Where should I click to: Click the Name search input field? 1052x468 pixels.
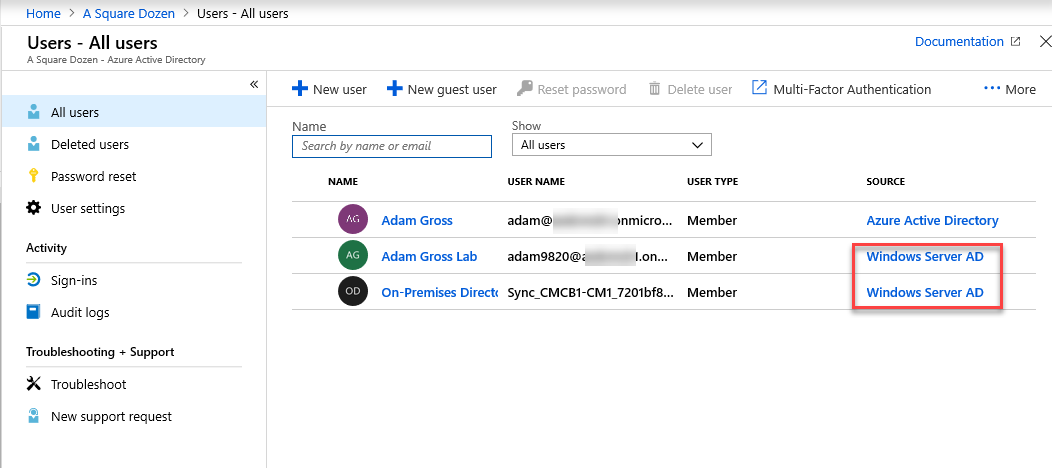(392, 146)
